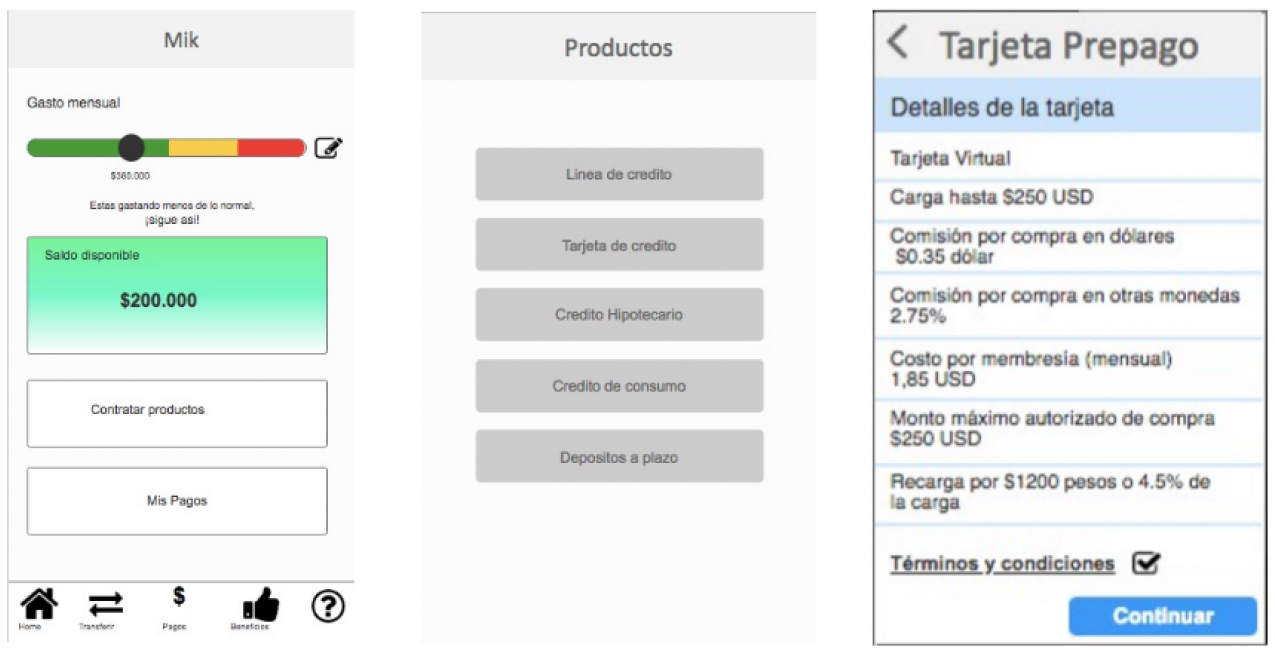This screenshot has height=654, width=1275.
Task: Choose Credito de consumo option
Action: [619, 386]
